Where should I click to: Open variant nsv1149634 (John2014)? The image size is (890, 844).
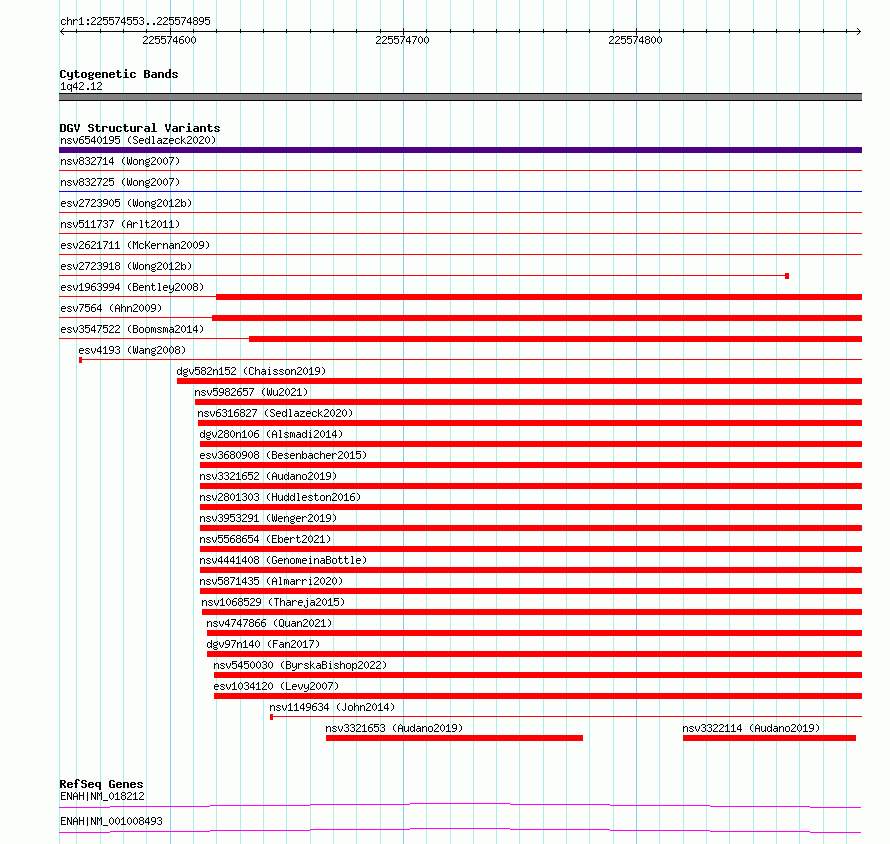[x=331, y=707]
